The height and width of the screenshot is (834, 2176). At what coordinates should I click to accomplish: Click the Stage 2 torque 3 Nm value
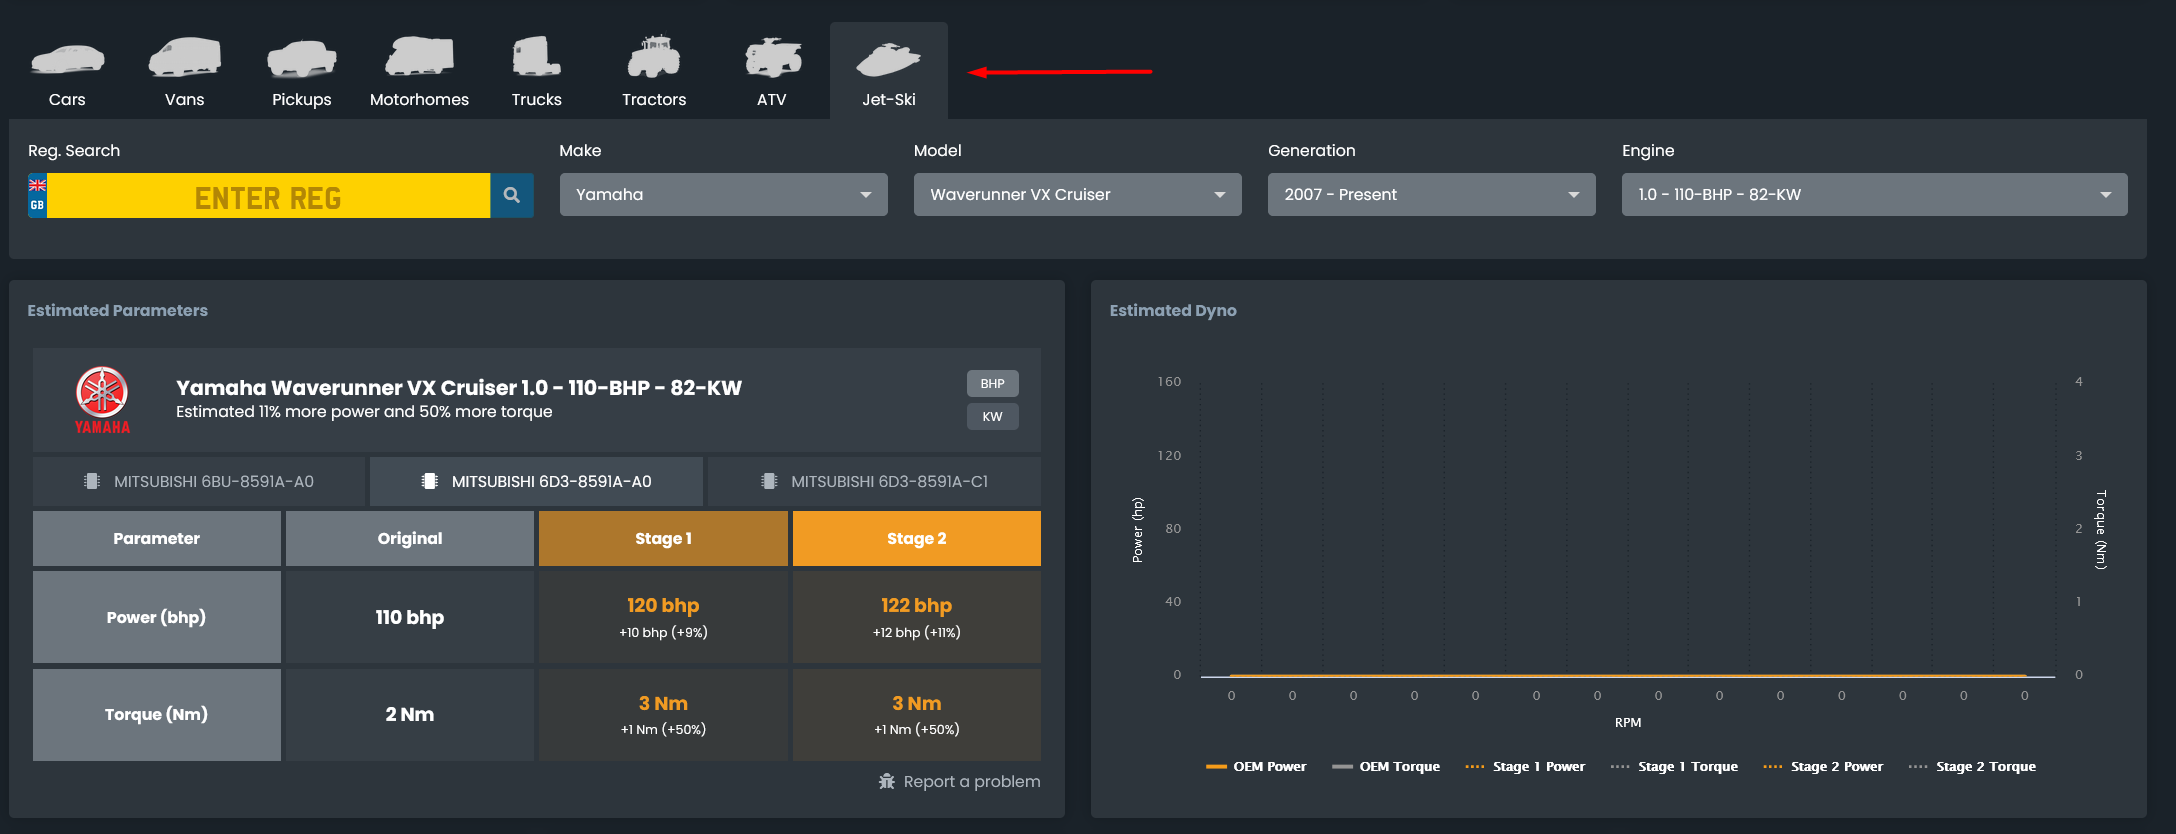click(x=917, y=703)
